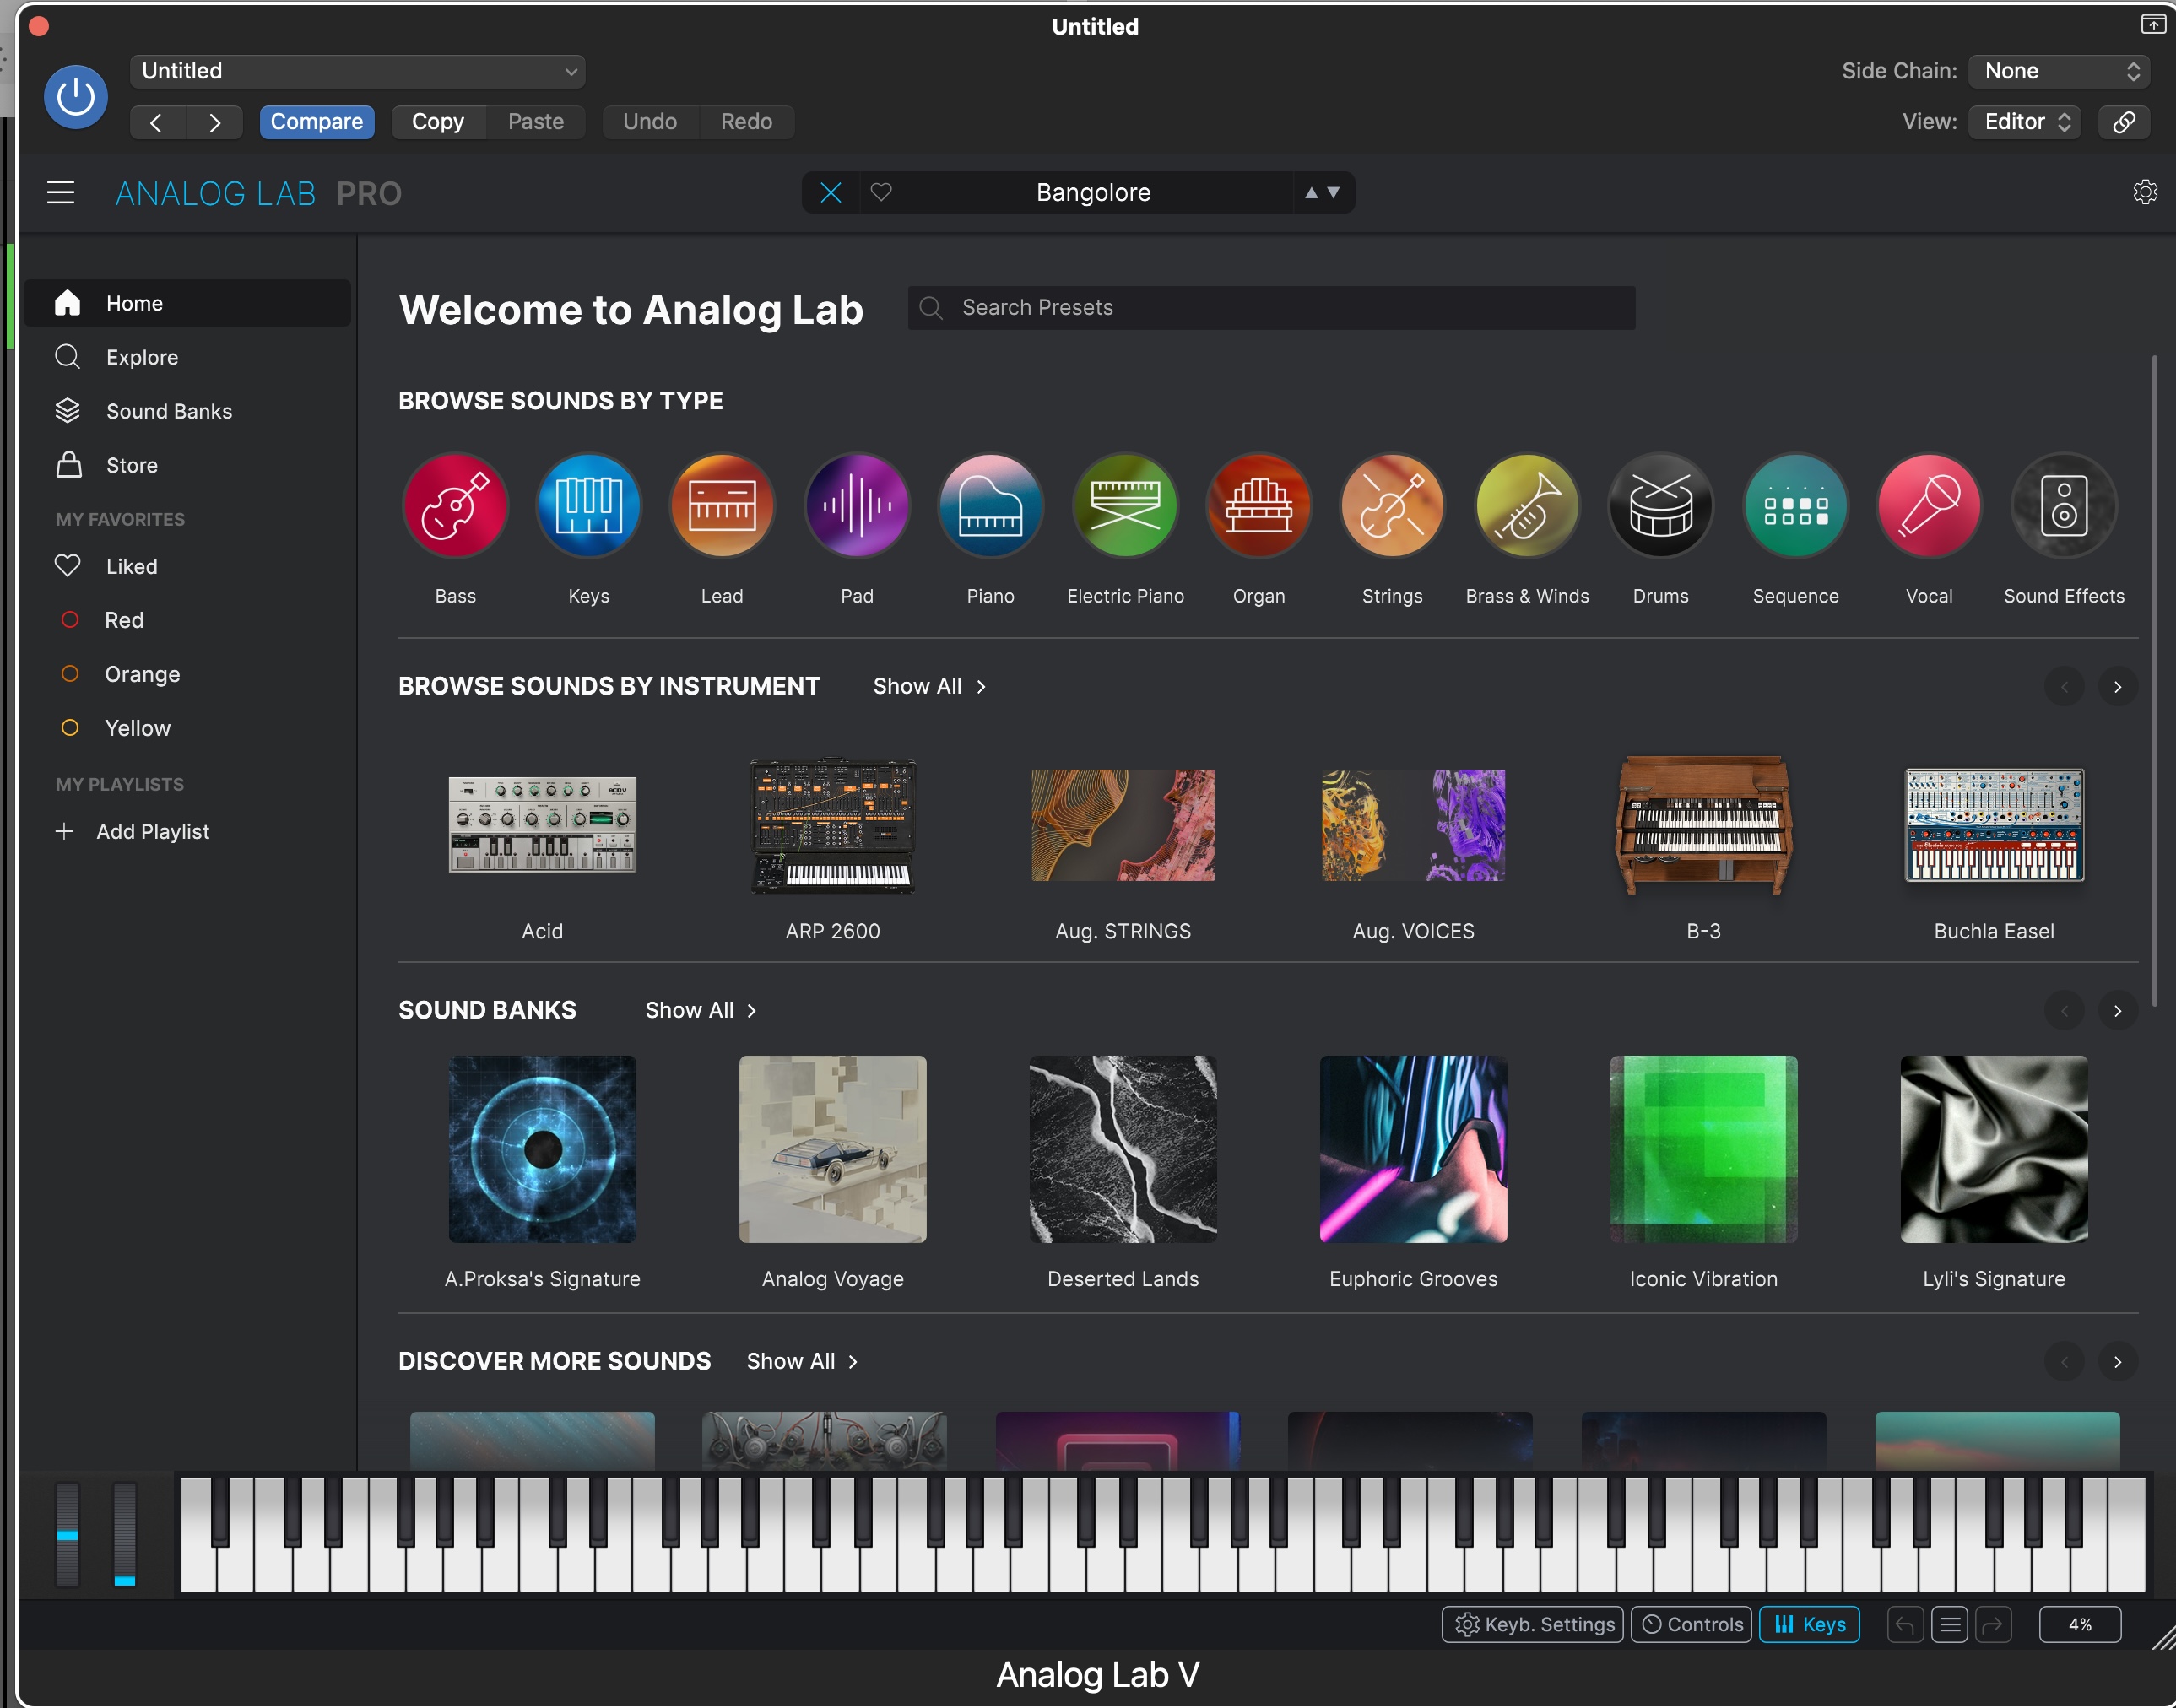Choose the Pad sound type icon

857,506
